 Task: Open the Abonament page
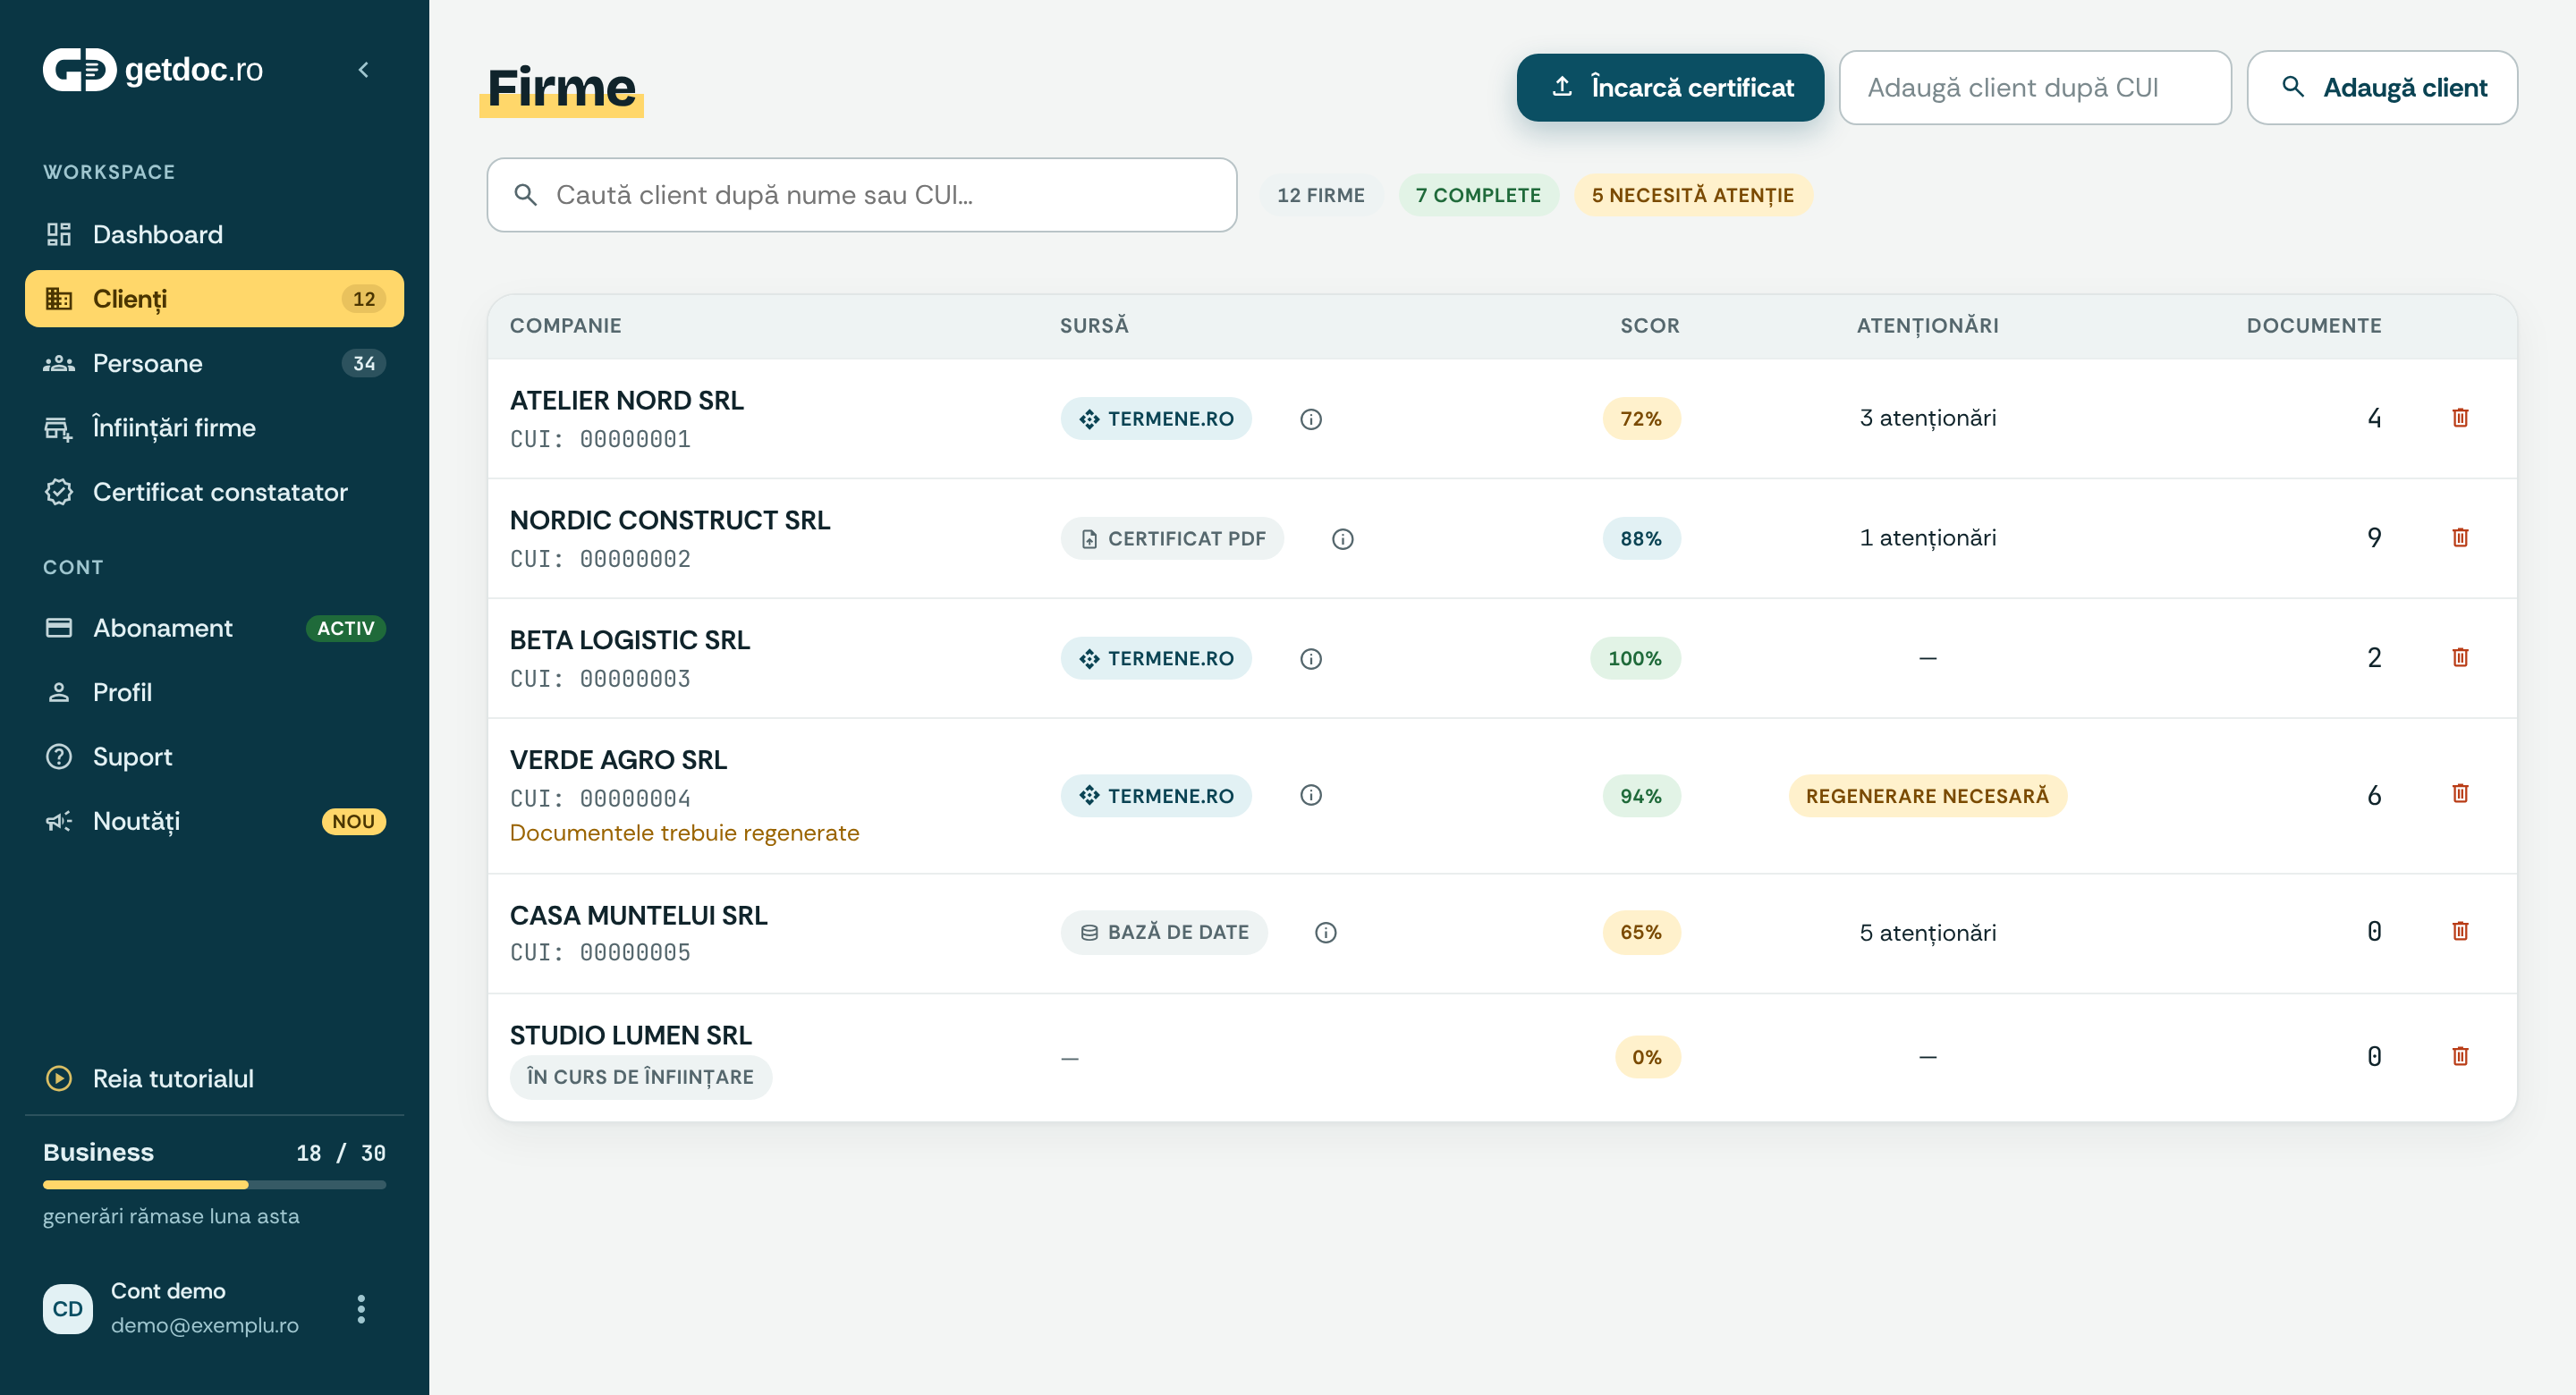click(x=214, y=628)
